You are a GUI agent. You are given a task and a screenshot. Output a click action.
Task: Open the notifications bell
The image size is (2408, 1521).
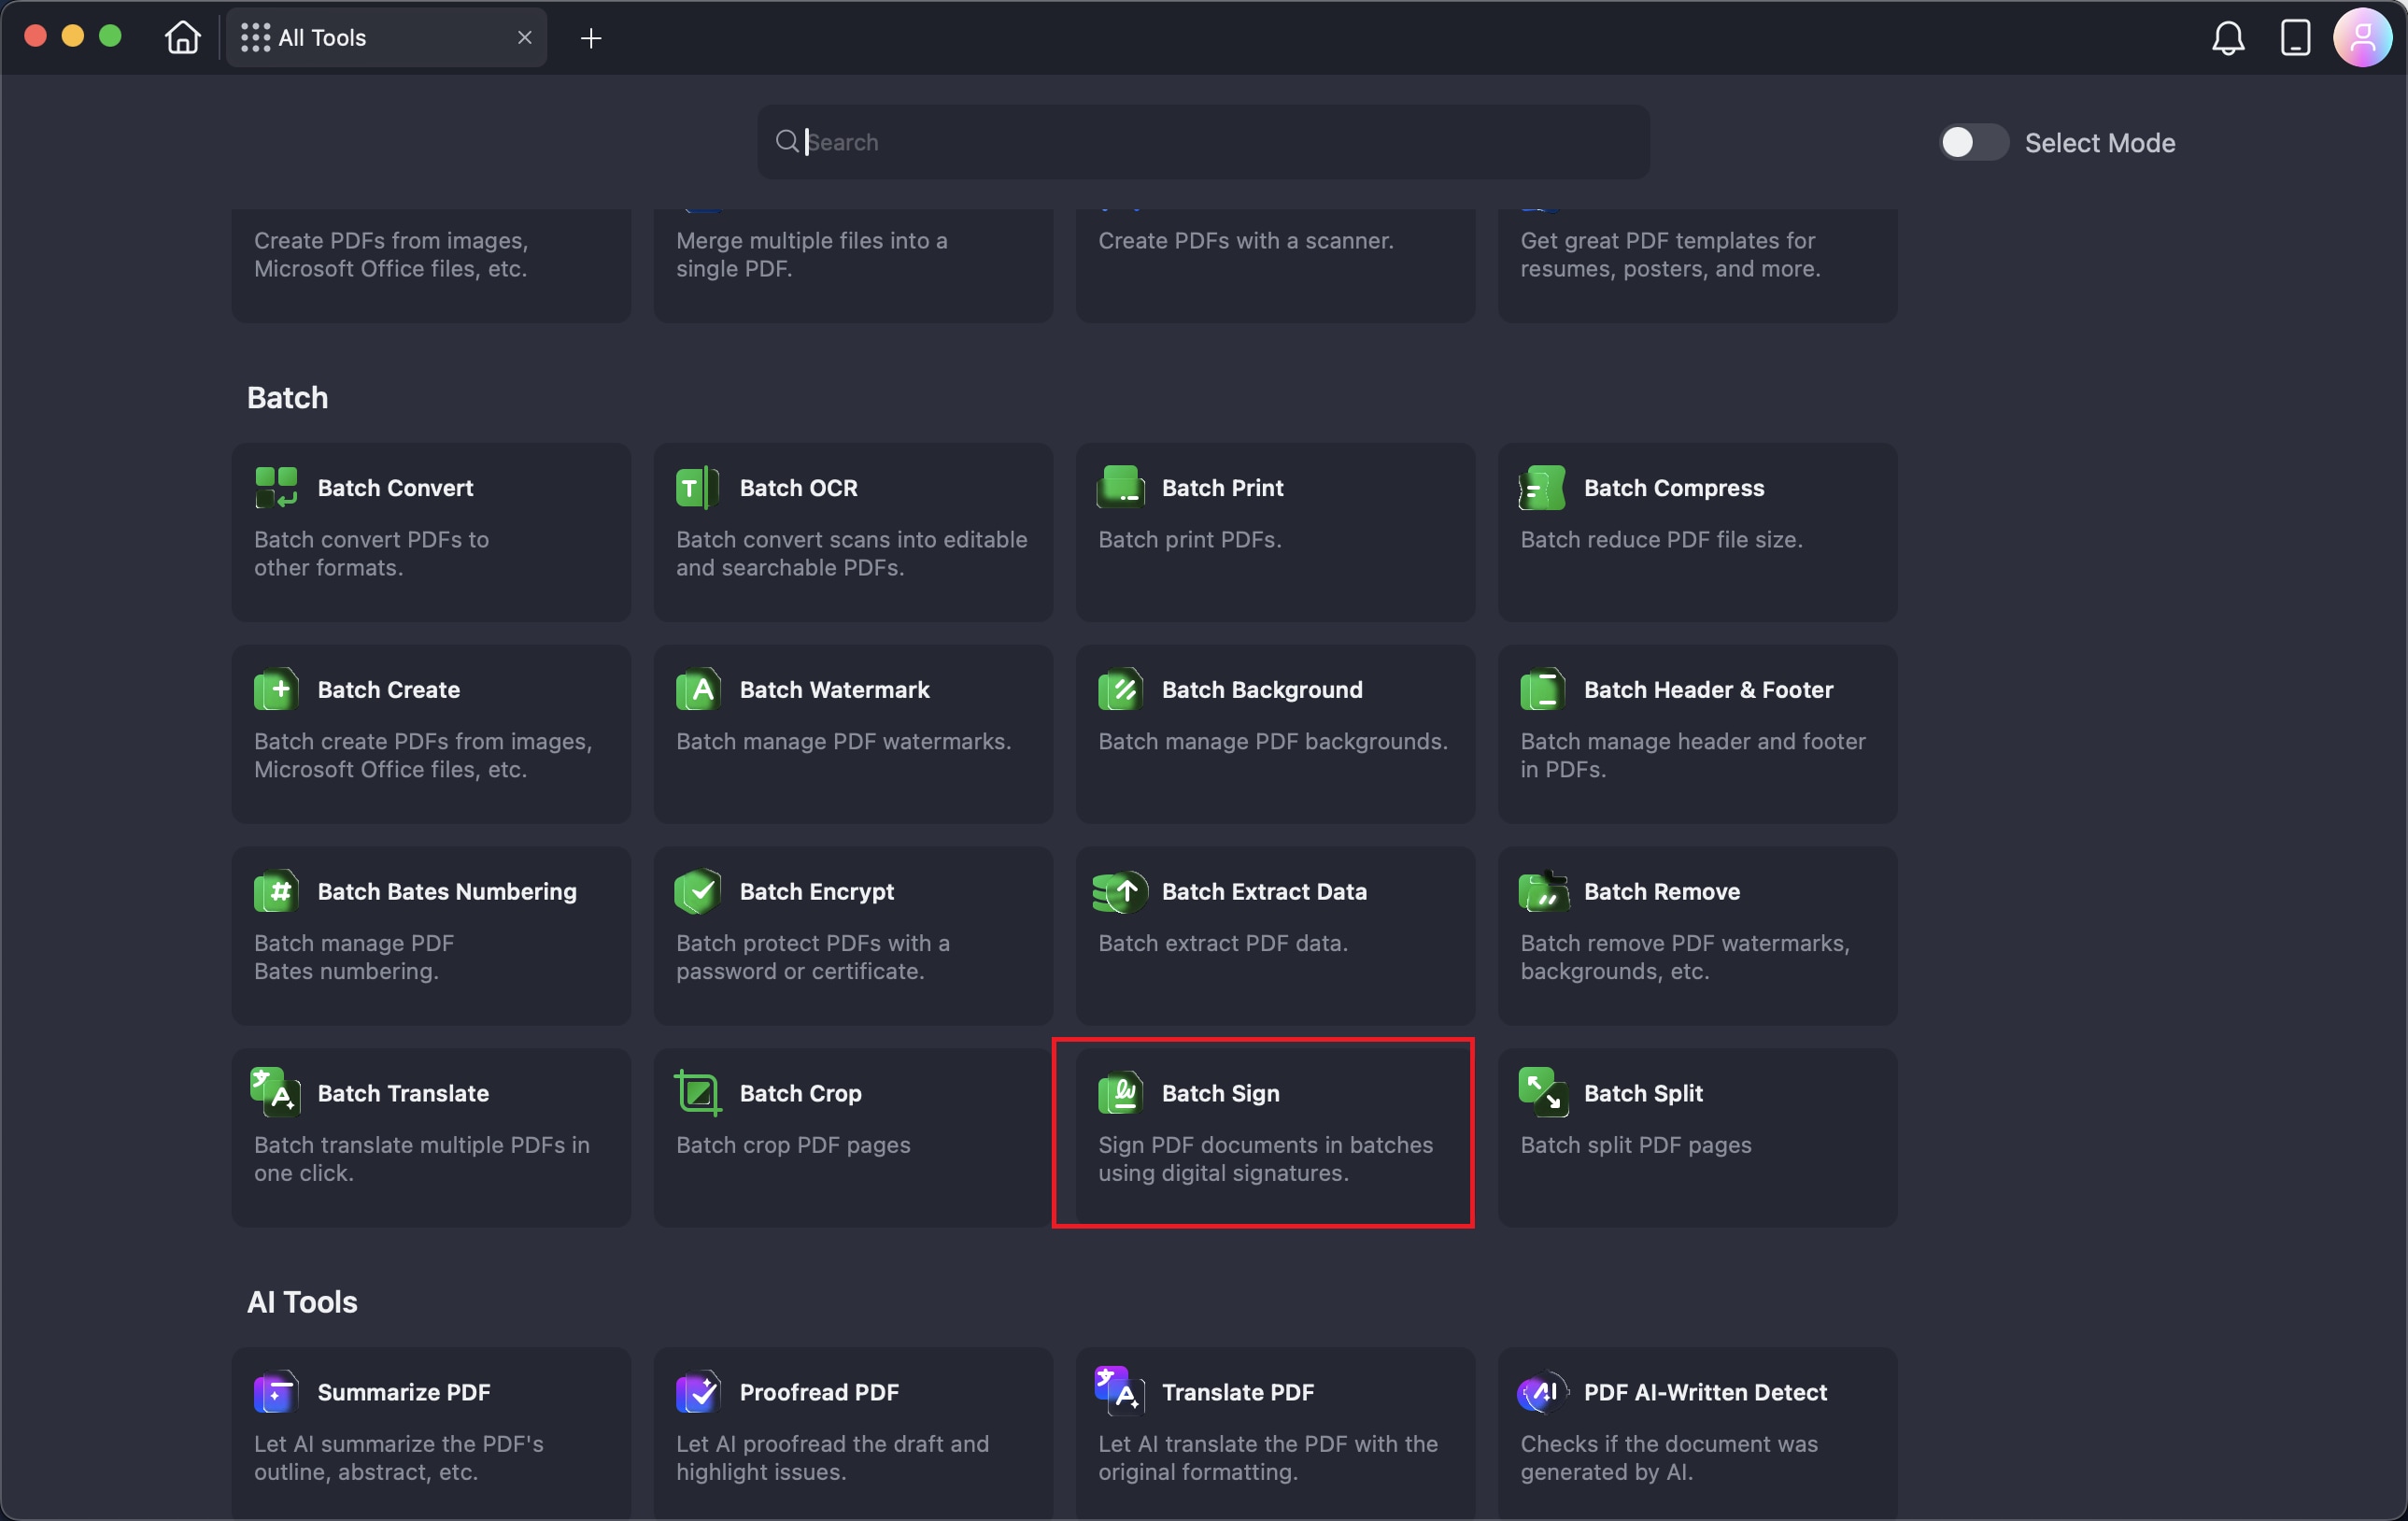click(2228, 38)
